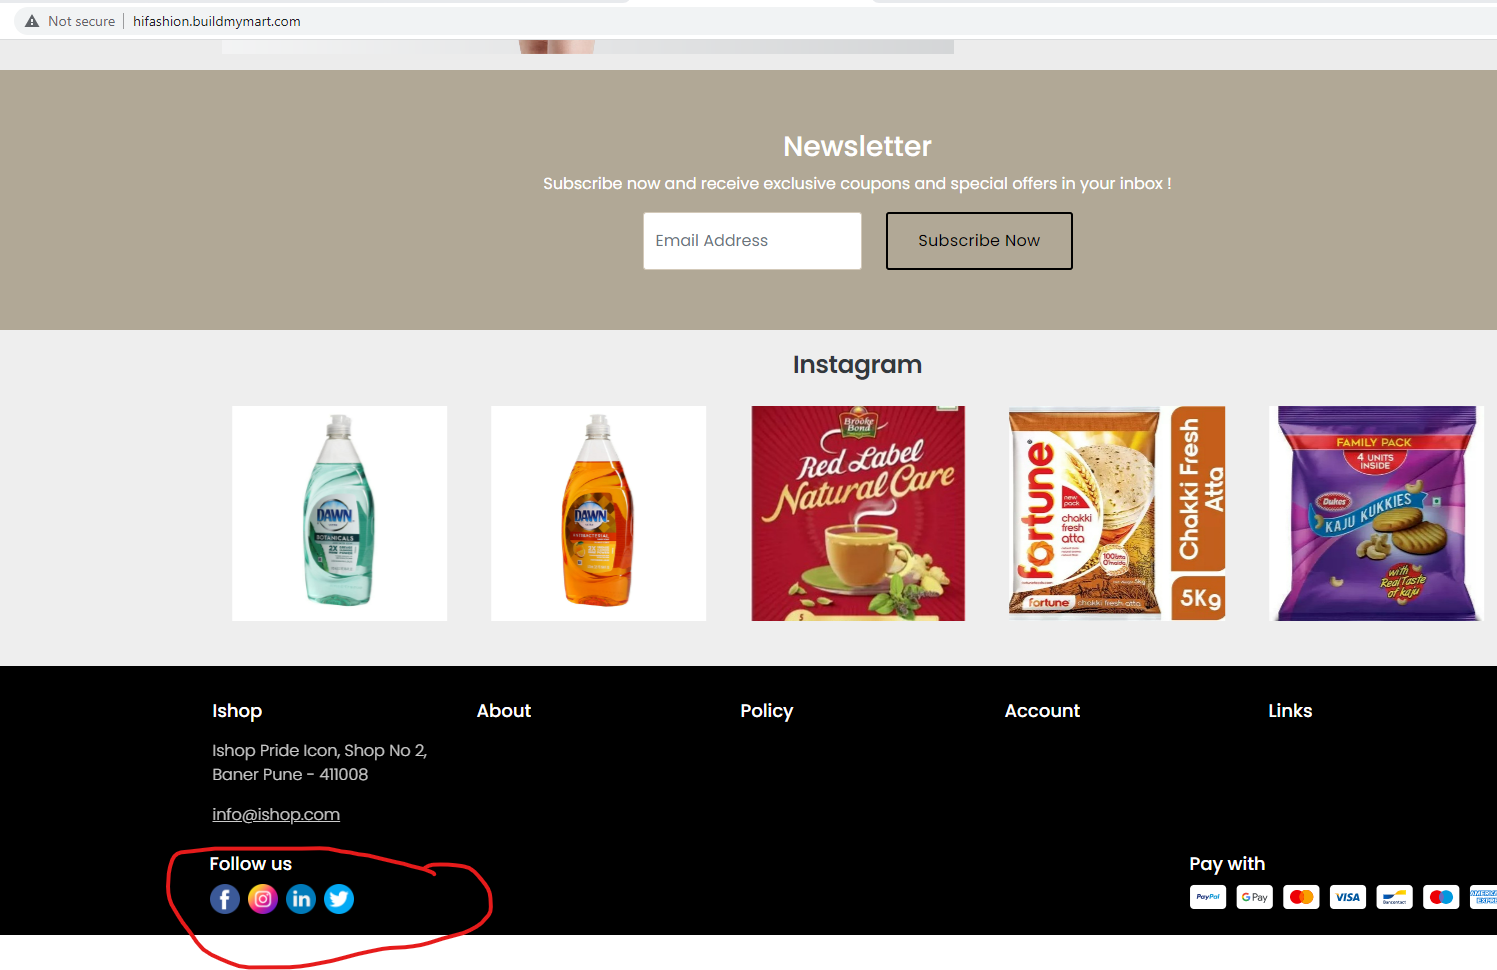
Task: Click the "Follow us" label
Action: [251, 864]
